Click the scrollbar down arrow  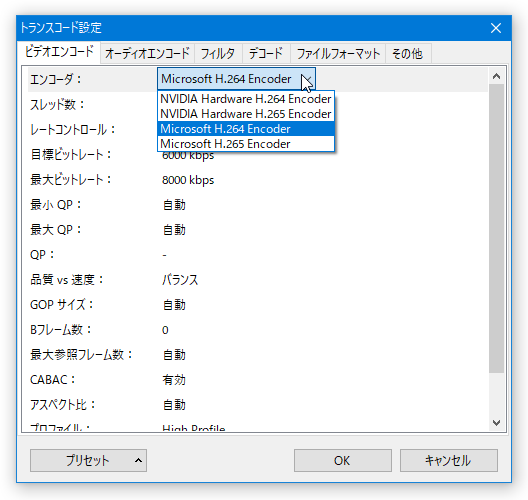click(496, 423)
